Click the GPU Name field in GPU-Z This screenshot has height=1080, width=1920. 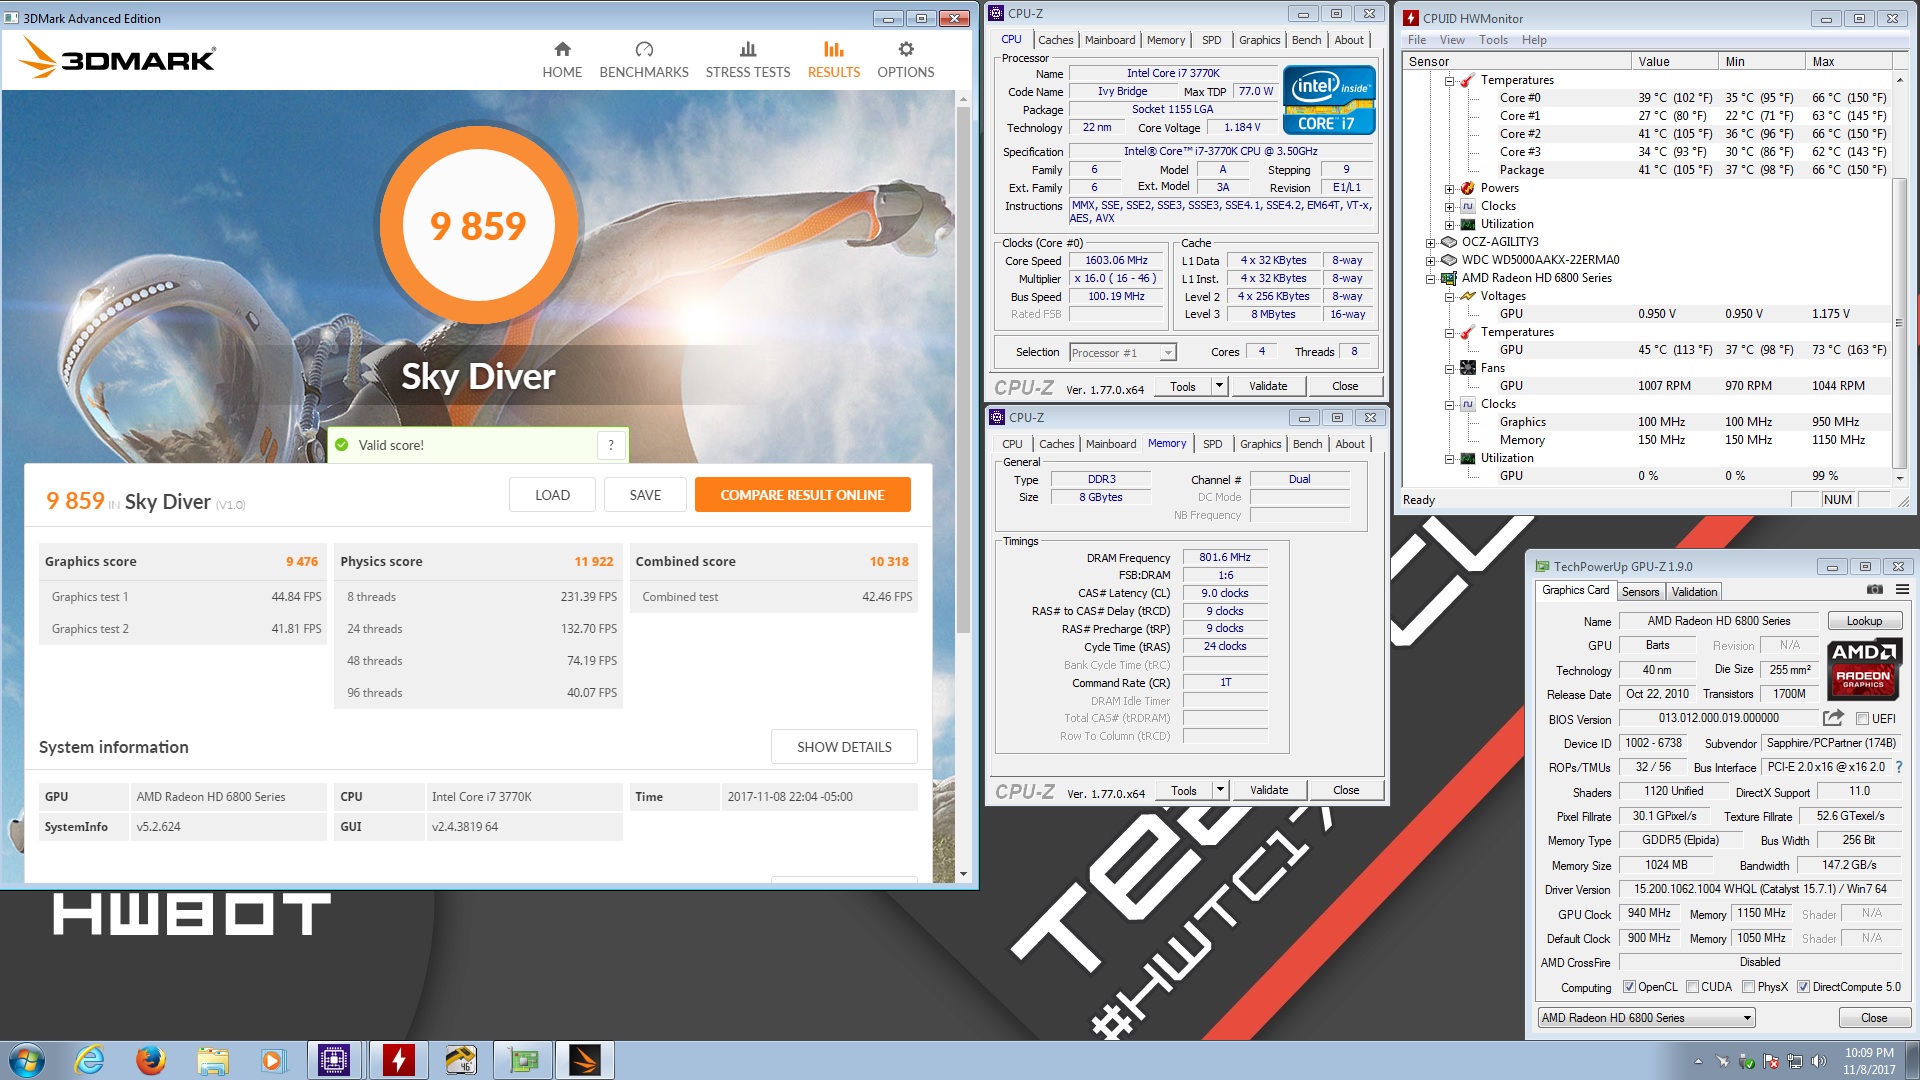(1719, 621)
